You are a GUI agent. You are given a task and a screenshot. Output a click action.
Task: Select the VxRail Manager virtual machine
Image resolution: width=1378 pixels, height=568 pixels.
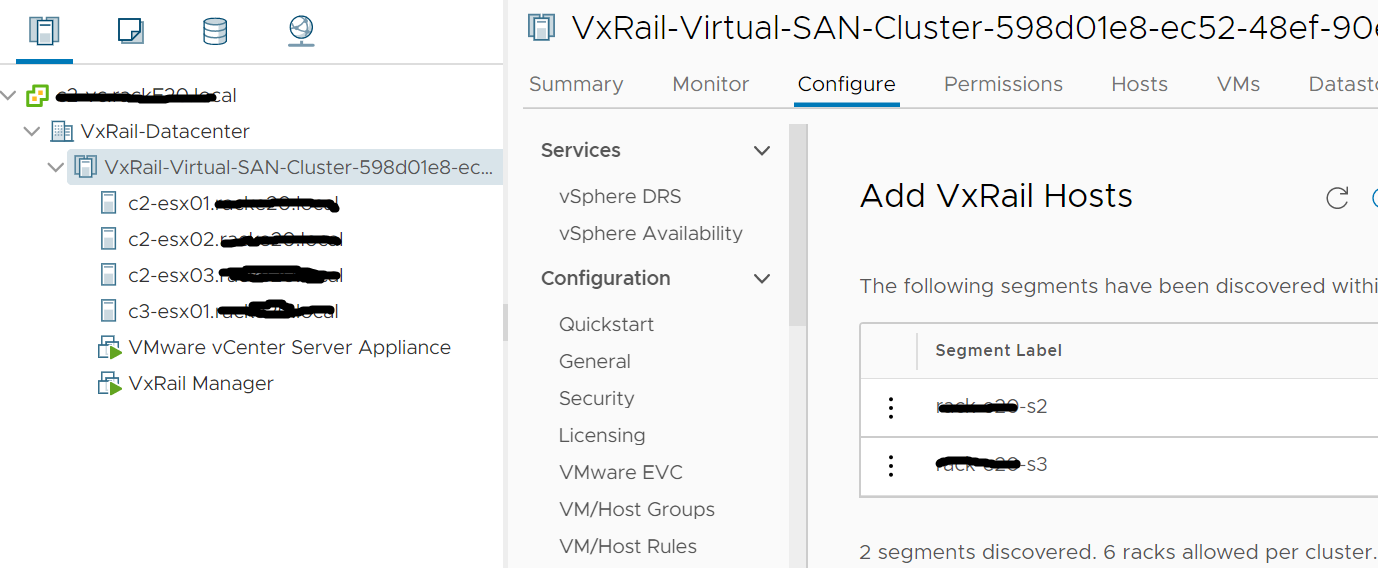coord(200,383)
